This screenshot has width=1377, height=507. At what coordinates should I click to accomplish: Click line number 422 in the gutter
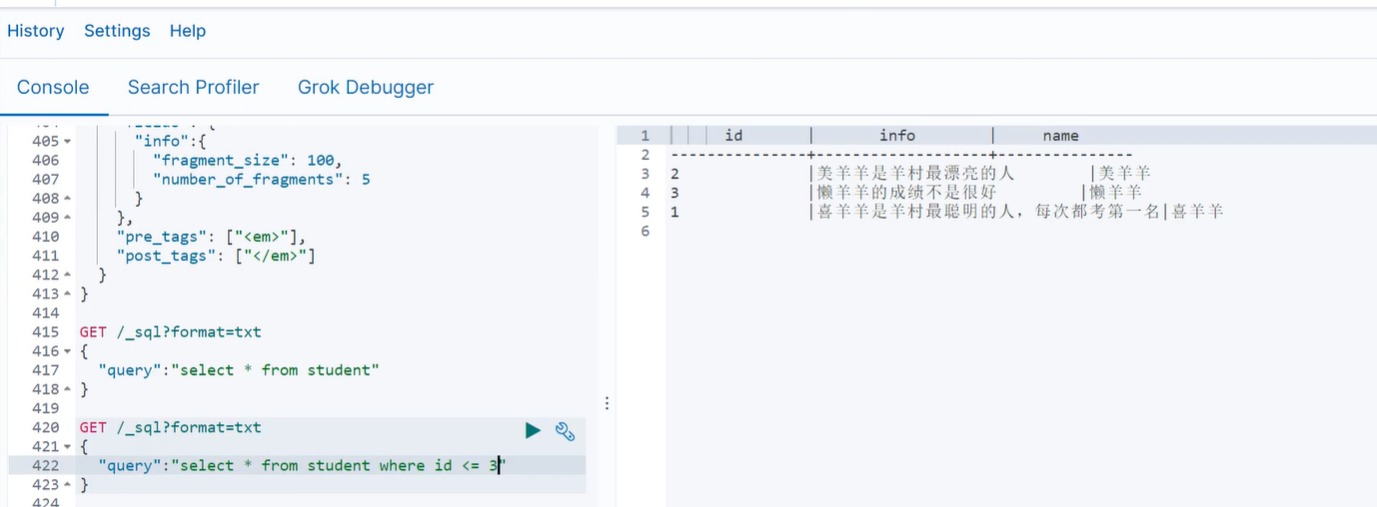coord(45,465)
